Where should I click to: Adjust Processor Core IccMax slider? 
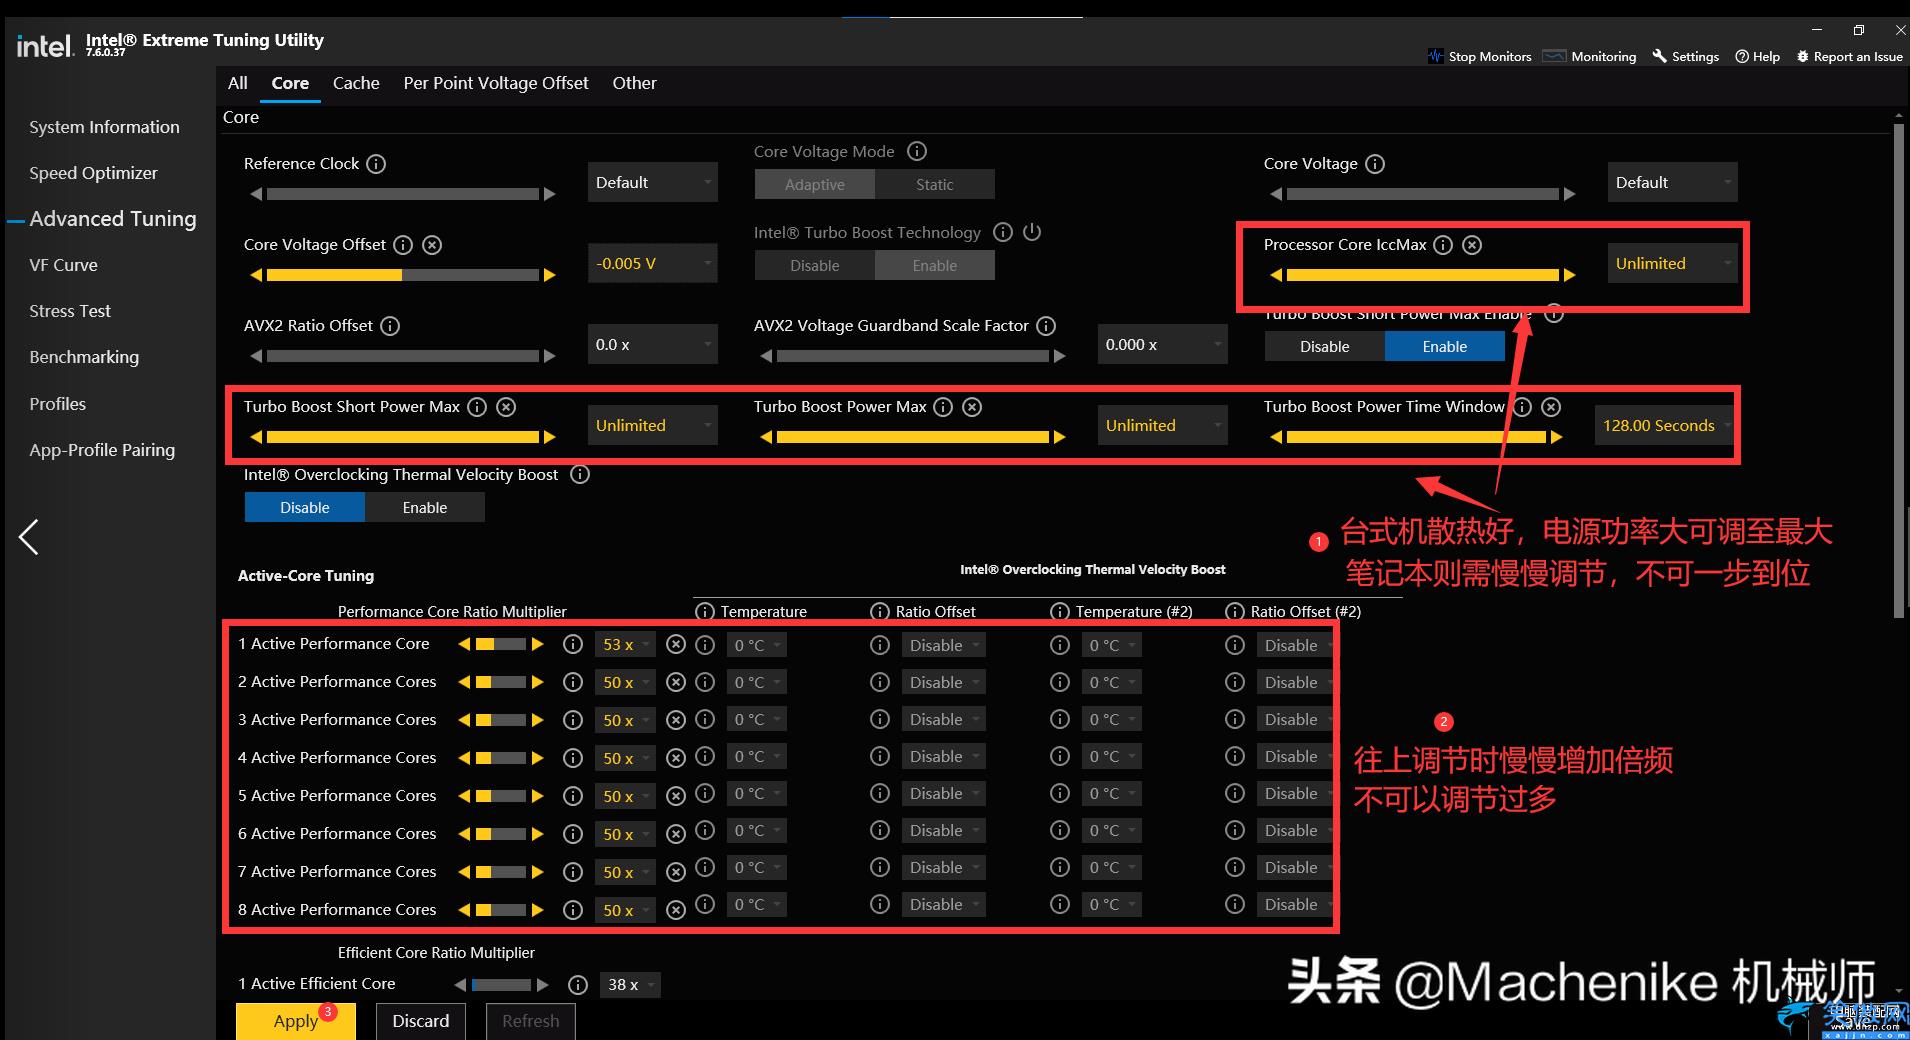pos(1423,275)
